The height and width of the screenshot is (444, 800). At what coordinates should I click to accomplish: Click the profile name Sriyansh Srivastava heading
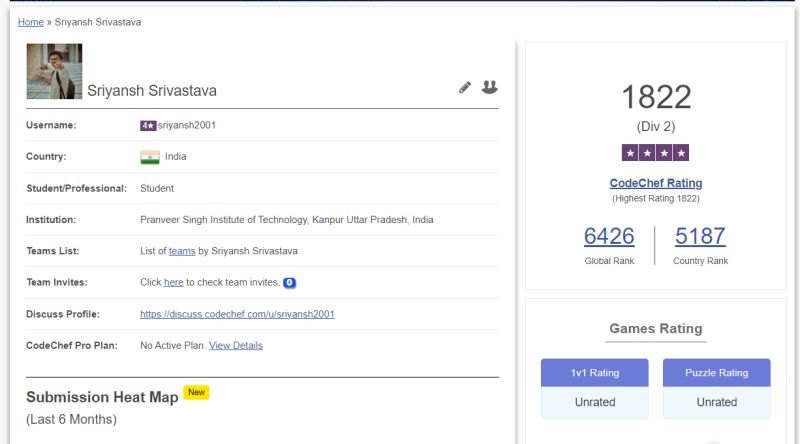pos(152,91)
